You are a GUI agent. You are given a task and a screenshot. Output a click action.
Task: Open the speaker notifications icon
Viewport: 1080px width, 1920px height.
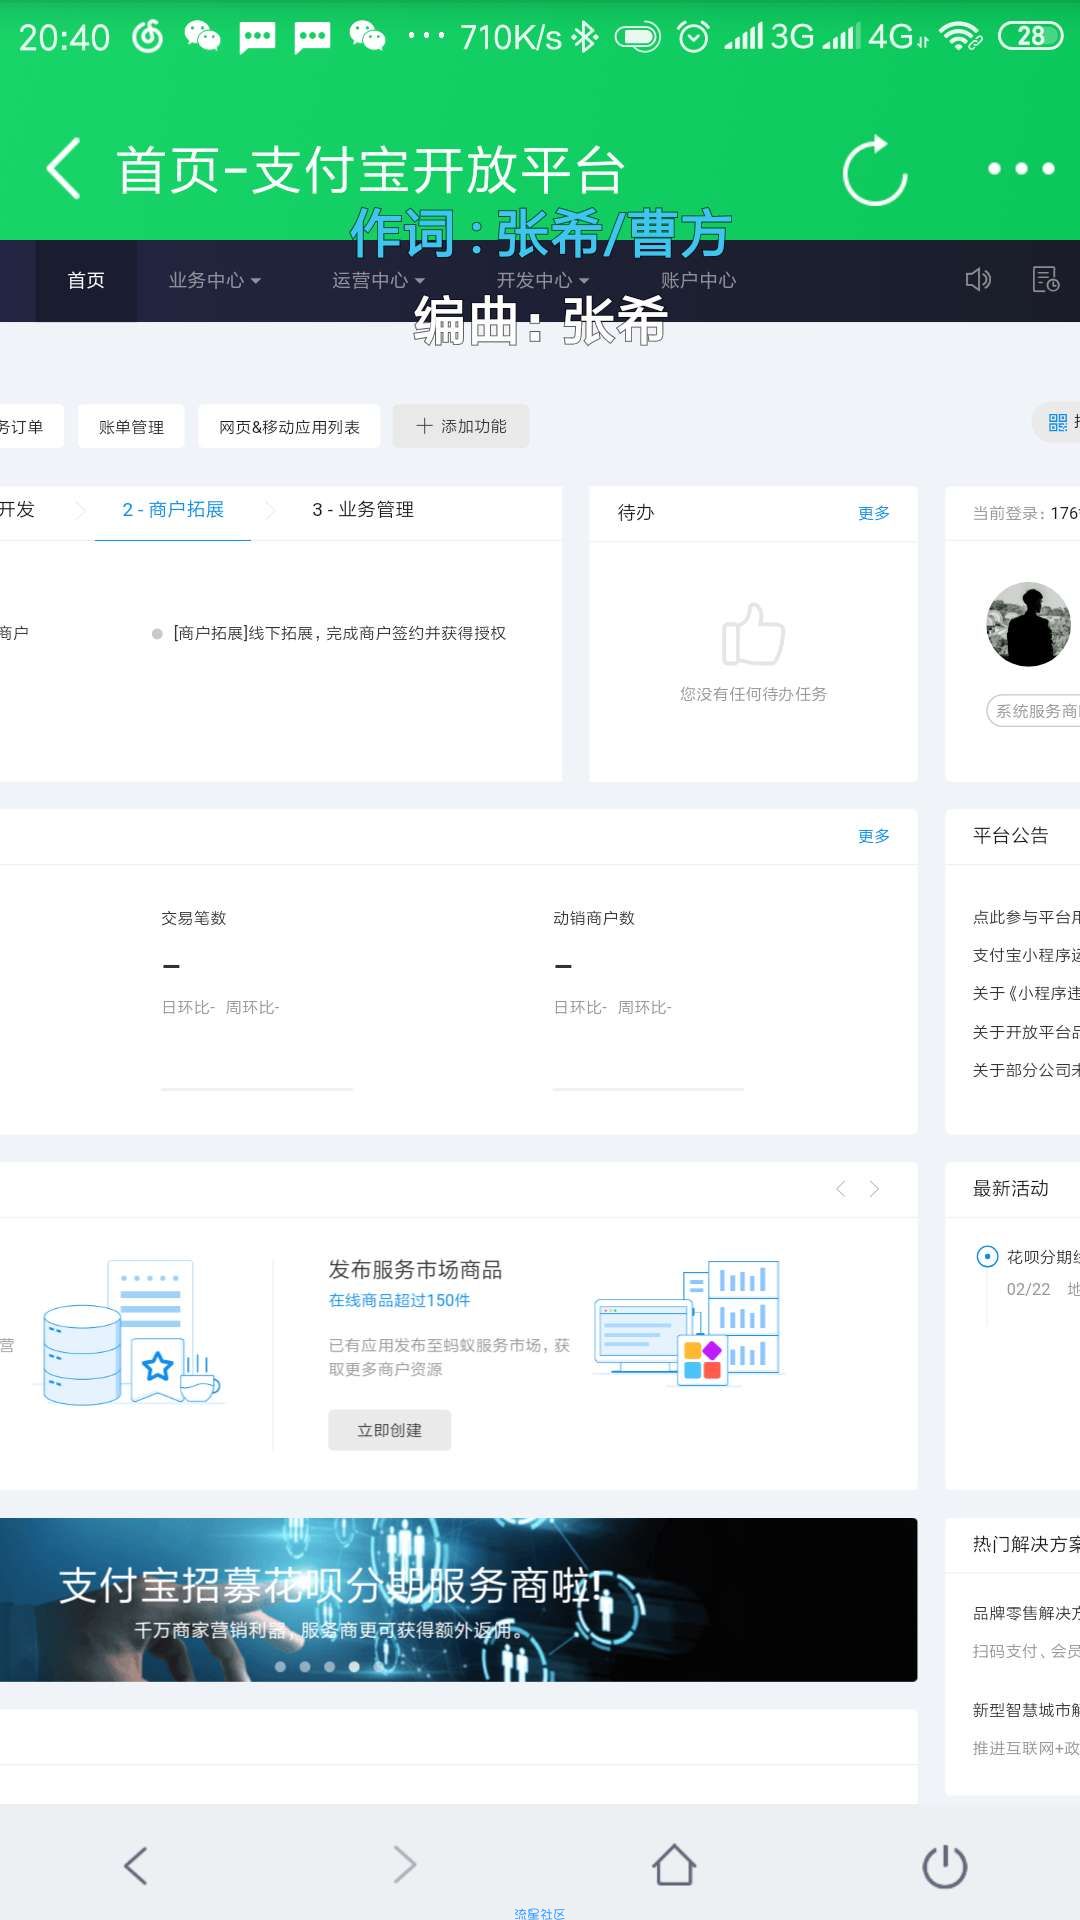click(978, 280)
